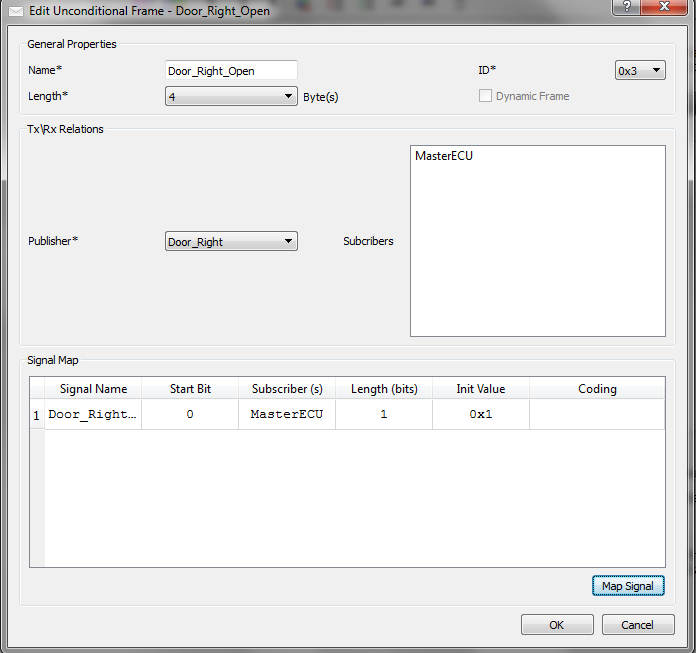Open the Publisher dropdown Door_Right
The image size is (696, 653).
tap(231, 241)
